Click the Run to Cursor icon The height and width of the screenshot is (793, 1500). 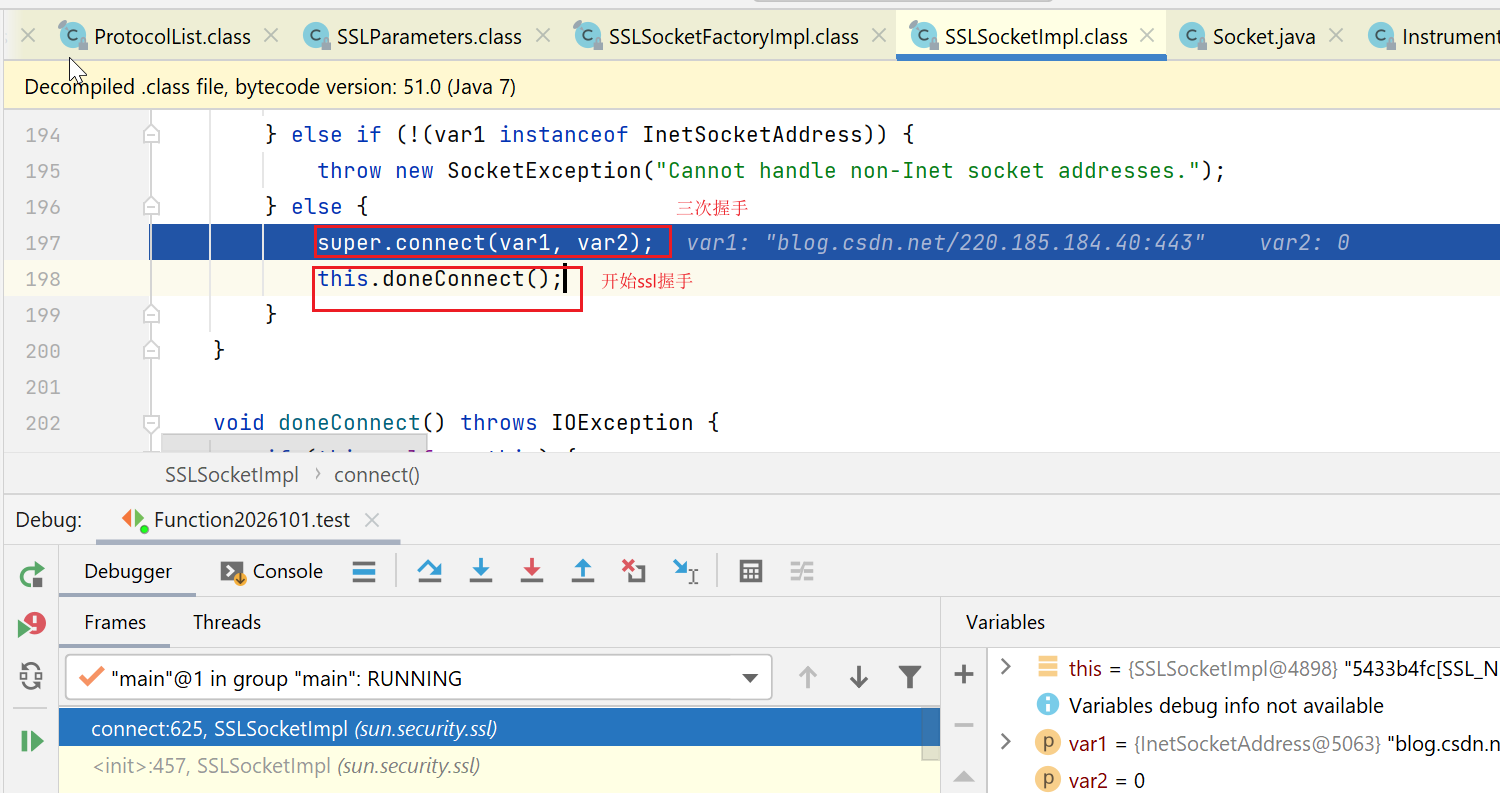pyautogui.click(x=686, y=571)
